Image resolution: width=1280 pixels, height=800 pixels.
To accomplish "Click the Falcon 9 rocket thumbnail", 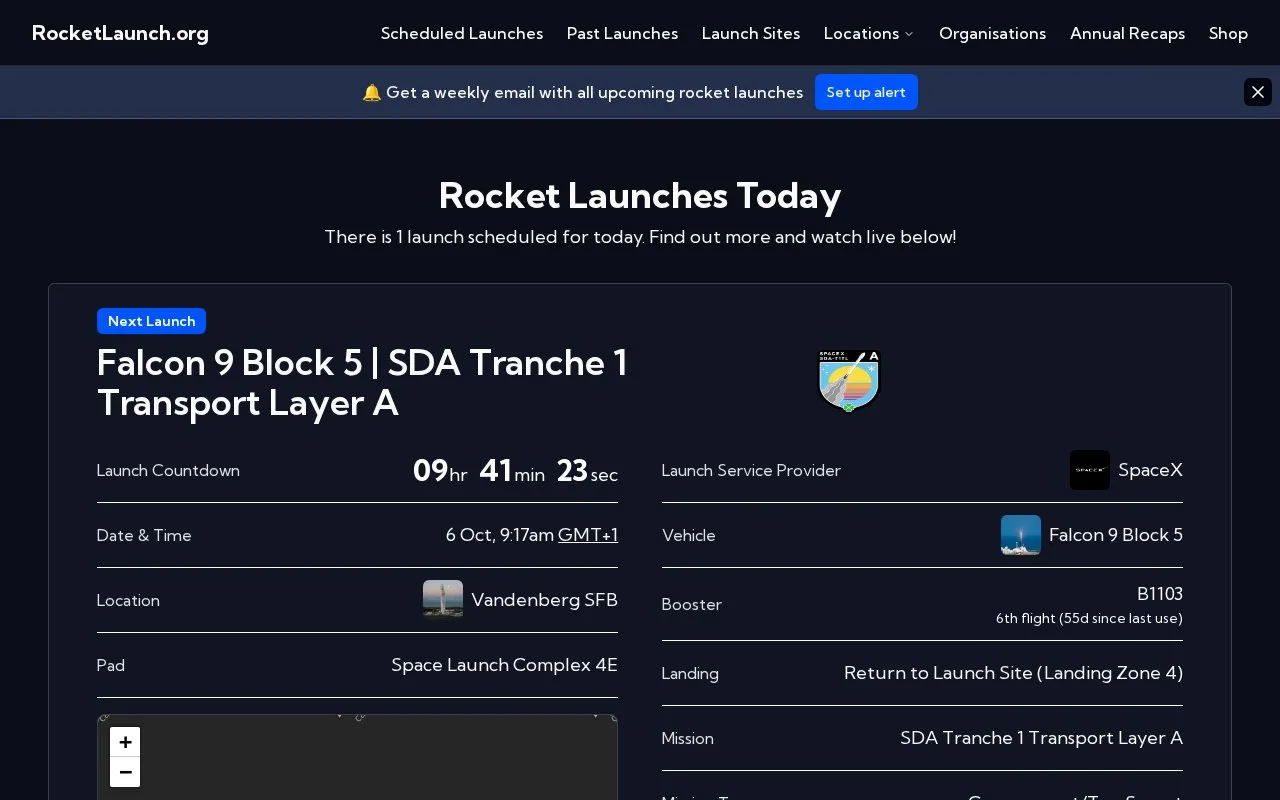I will click(x=1021, y=535).
